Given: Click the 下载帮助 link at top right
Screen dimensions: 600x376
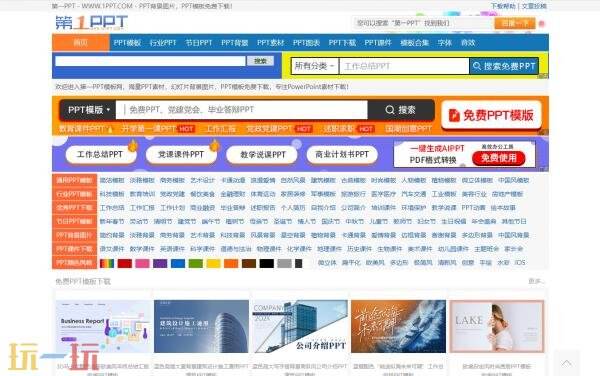Looking at the screenshot, I should (x=503, y=6).
